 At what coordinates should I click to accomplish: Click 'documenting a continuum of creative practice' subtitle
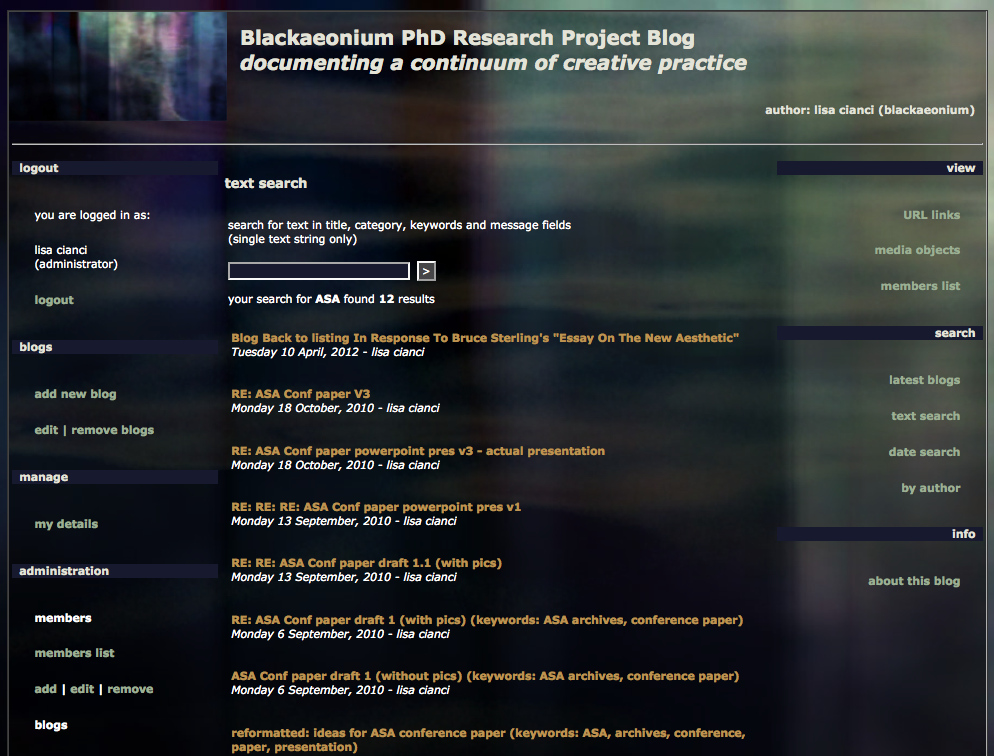493,63
